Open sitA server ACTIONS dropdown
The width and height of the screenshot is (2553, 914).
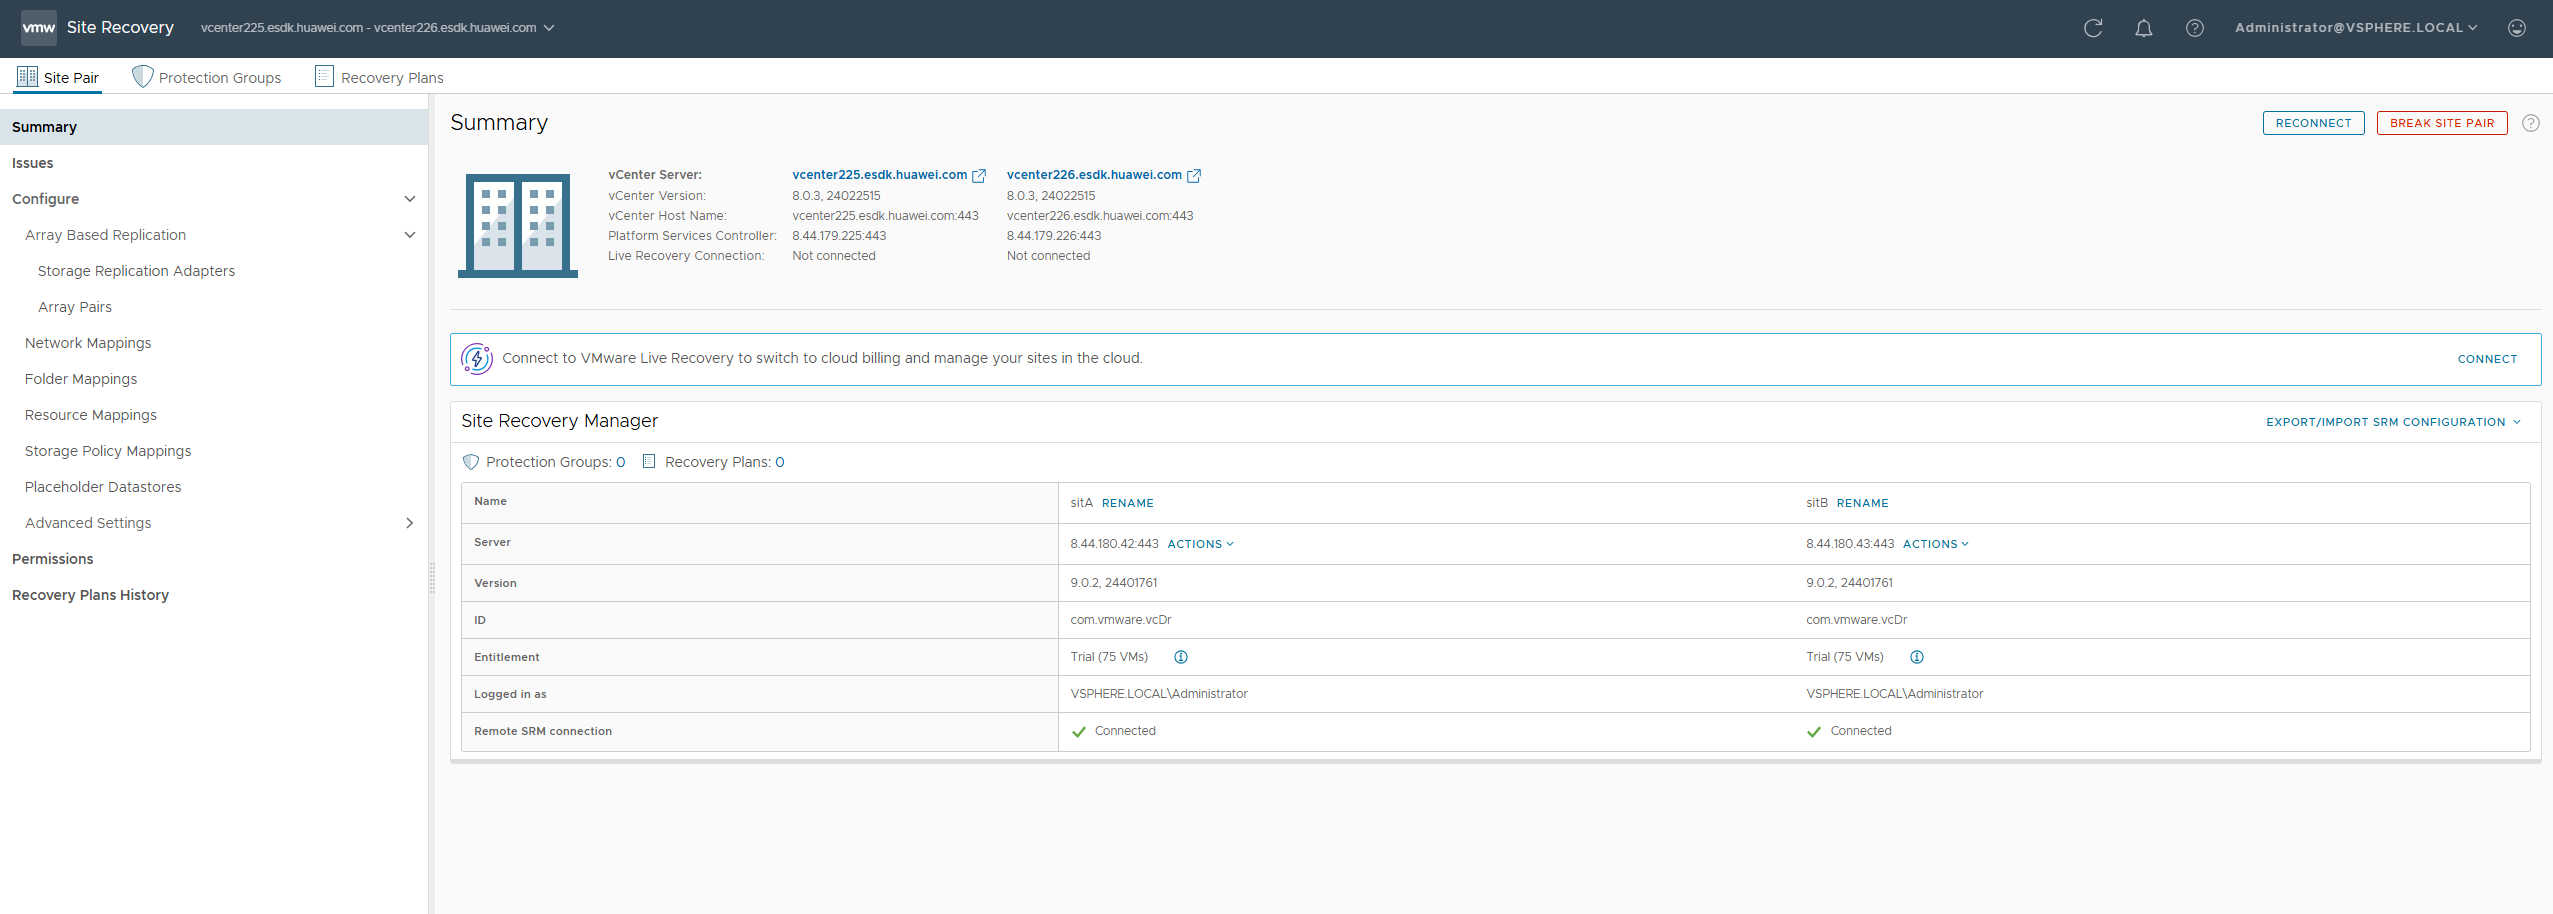click(1201, 544)
